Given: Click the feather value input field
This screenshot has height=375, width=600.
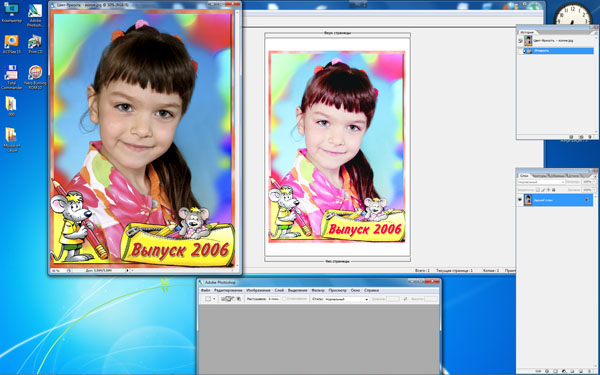Looking at the screenshot, I should pos(274,299).
